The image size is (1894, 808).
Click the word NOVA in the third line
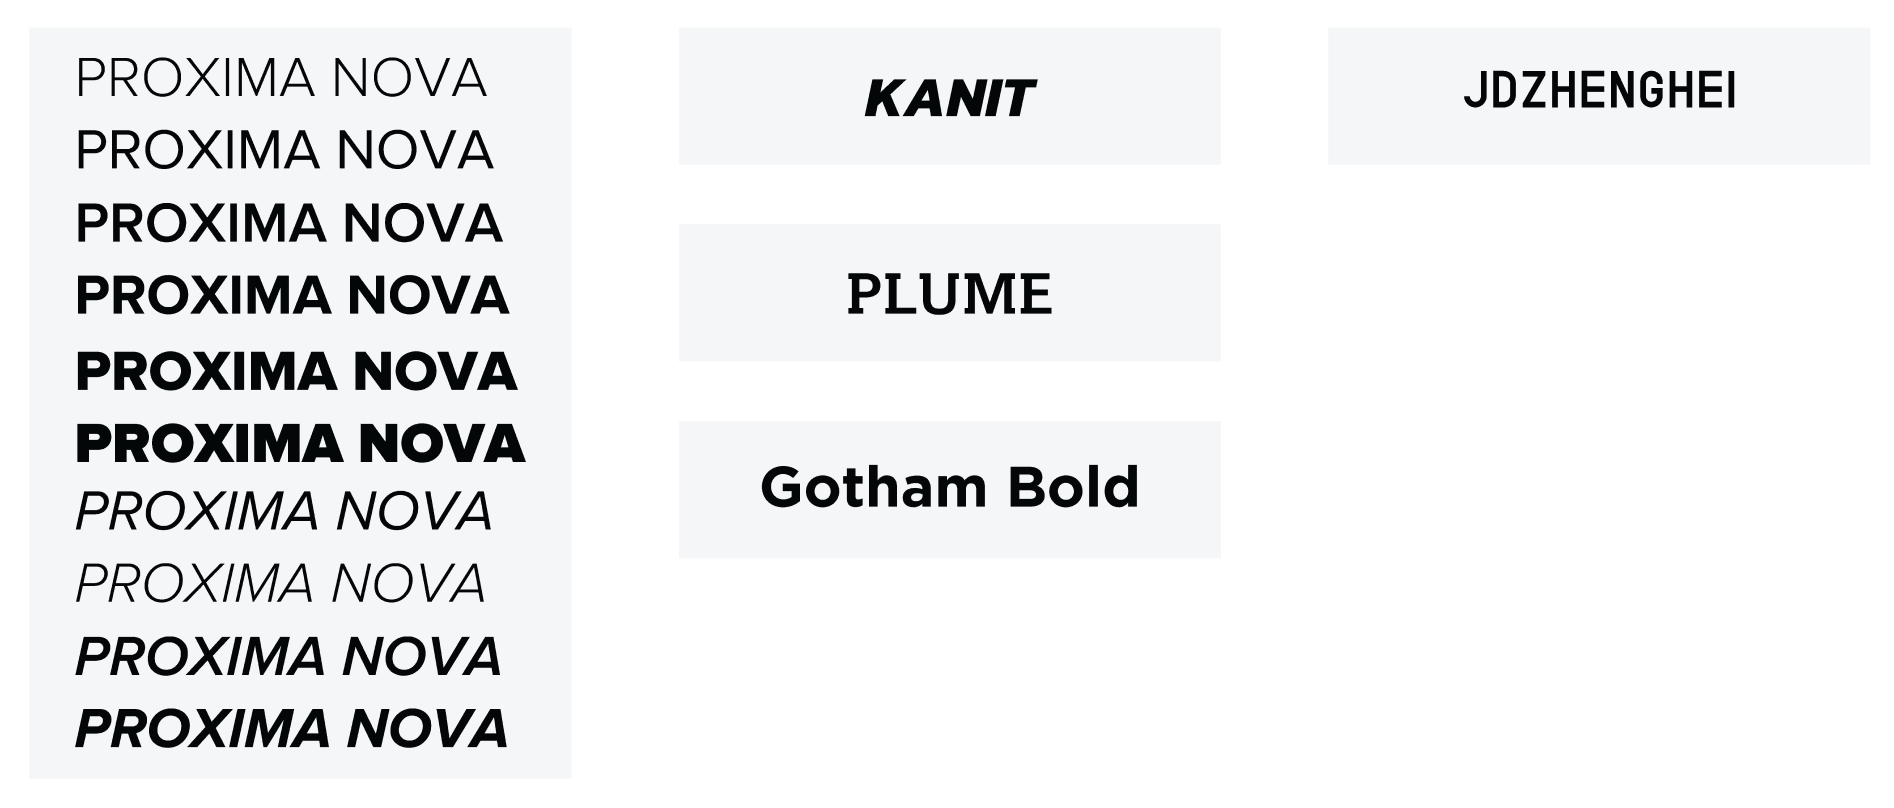[x=422, y=223]
